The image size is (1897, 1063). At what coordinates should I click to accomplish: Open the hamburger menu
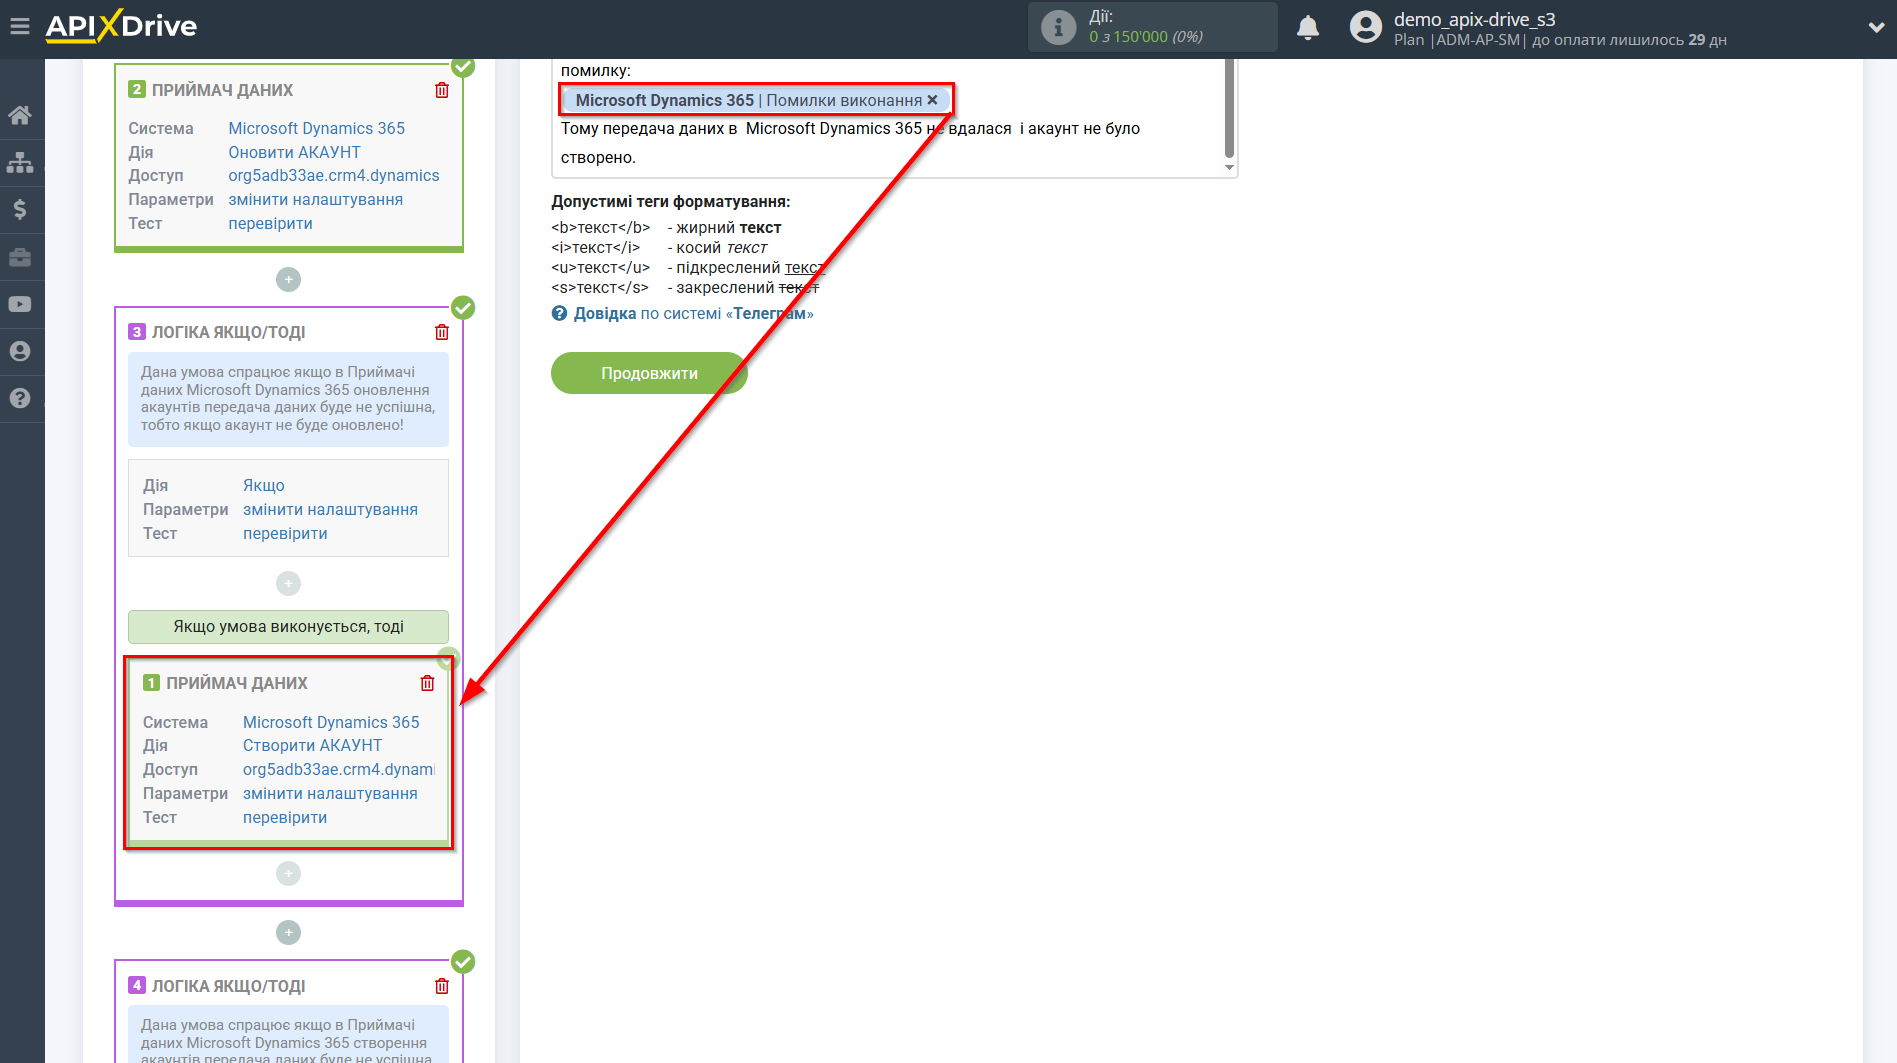point(20,26)
